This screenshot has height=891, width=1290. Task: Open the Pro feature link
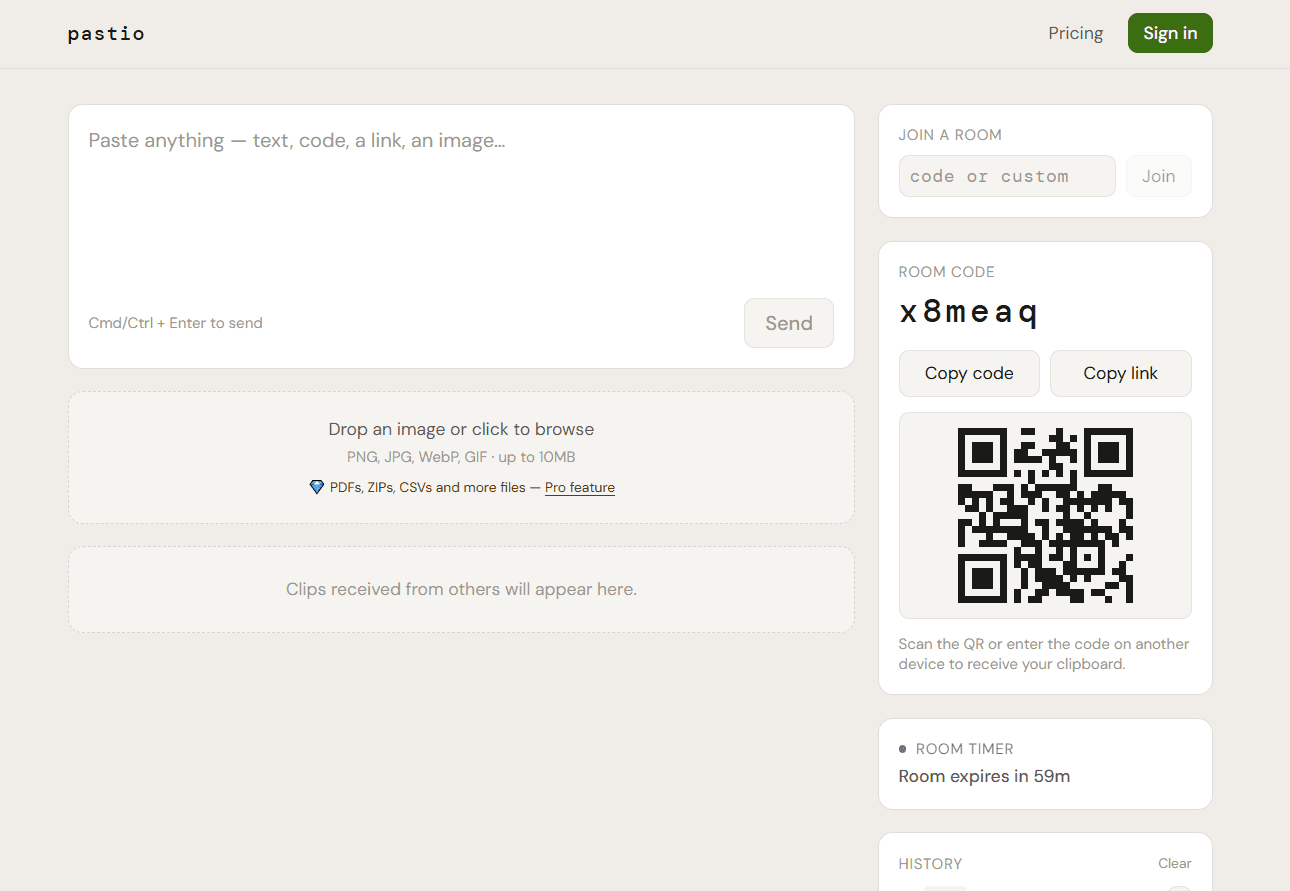580,488
